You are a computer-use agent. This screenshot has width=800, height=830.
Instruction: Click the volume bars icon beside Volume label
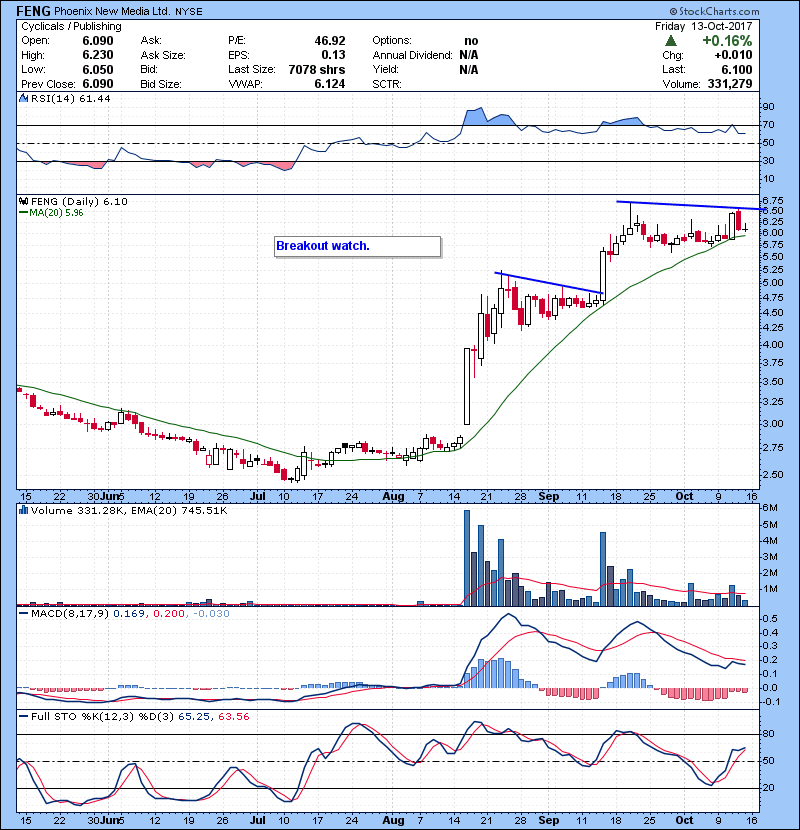(23, 510)
